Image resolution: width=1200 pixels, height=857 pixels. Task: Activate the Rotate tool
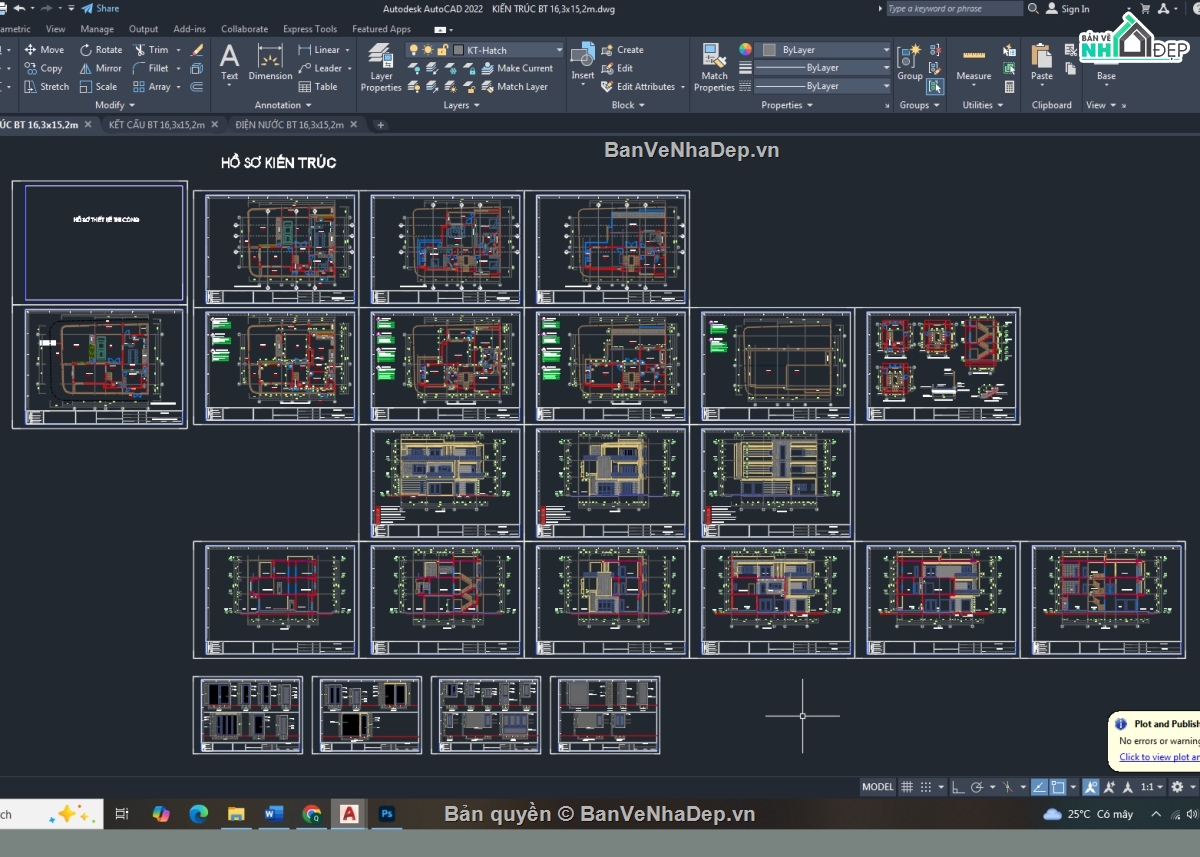pos(100,50)
